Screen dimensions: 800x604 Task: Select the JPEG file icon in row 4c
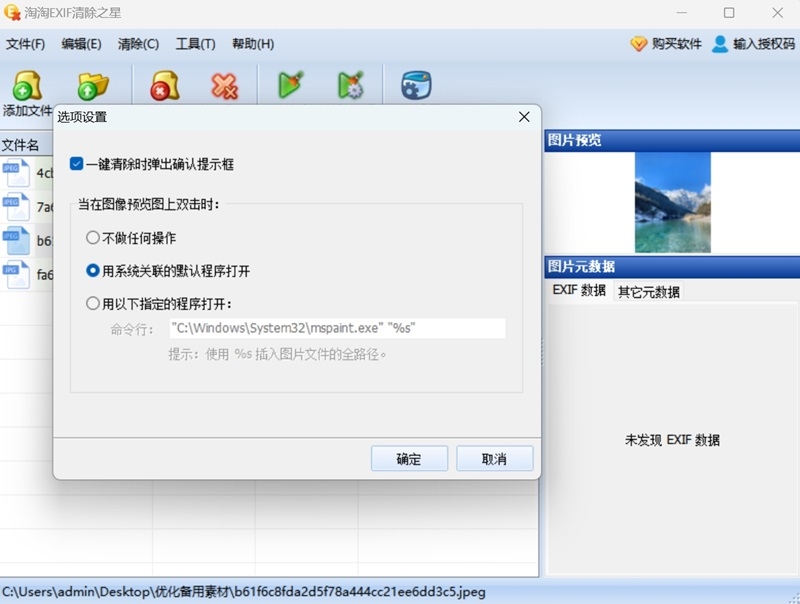pyautogui.click(x=16, y=173)
